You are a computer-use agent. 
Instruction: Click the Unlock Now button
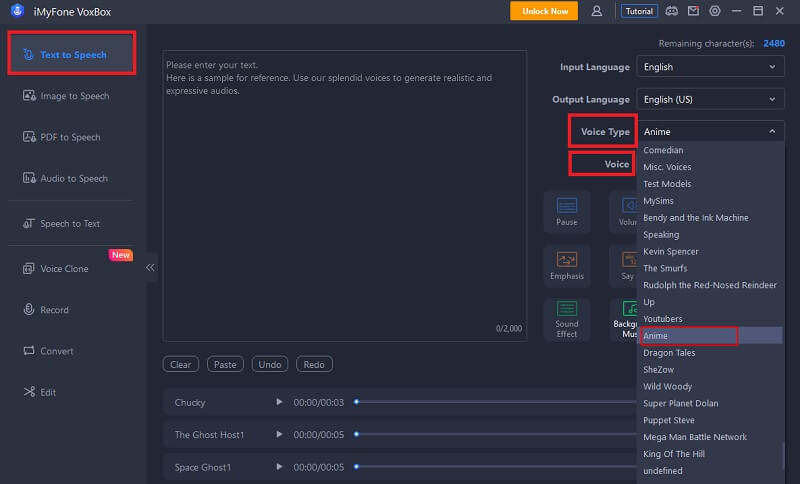(544, 11)
